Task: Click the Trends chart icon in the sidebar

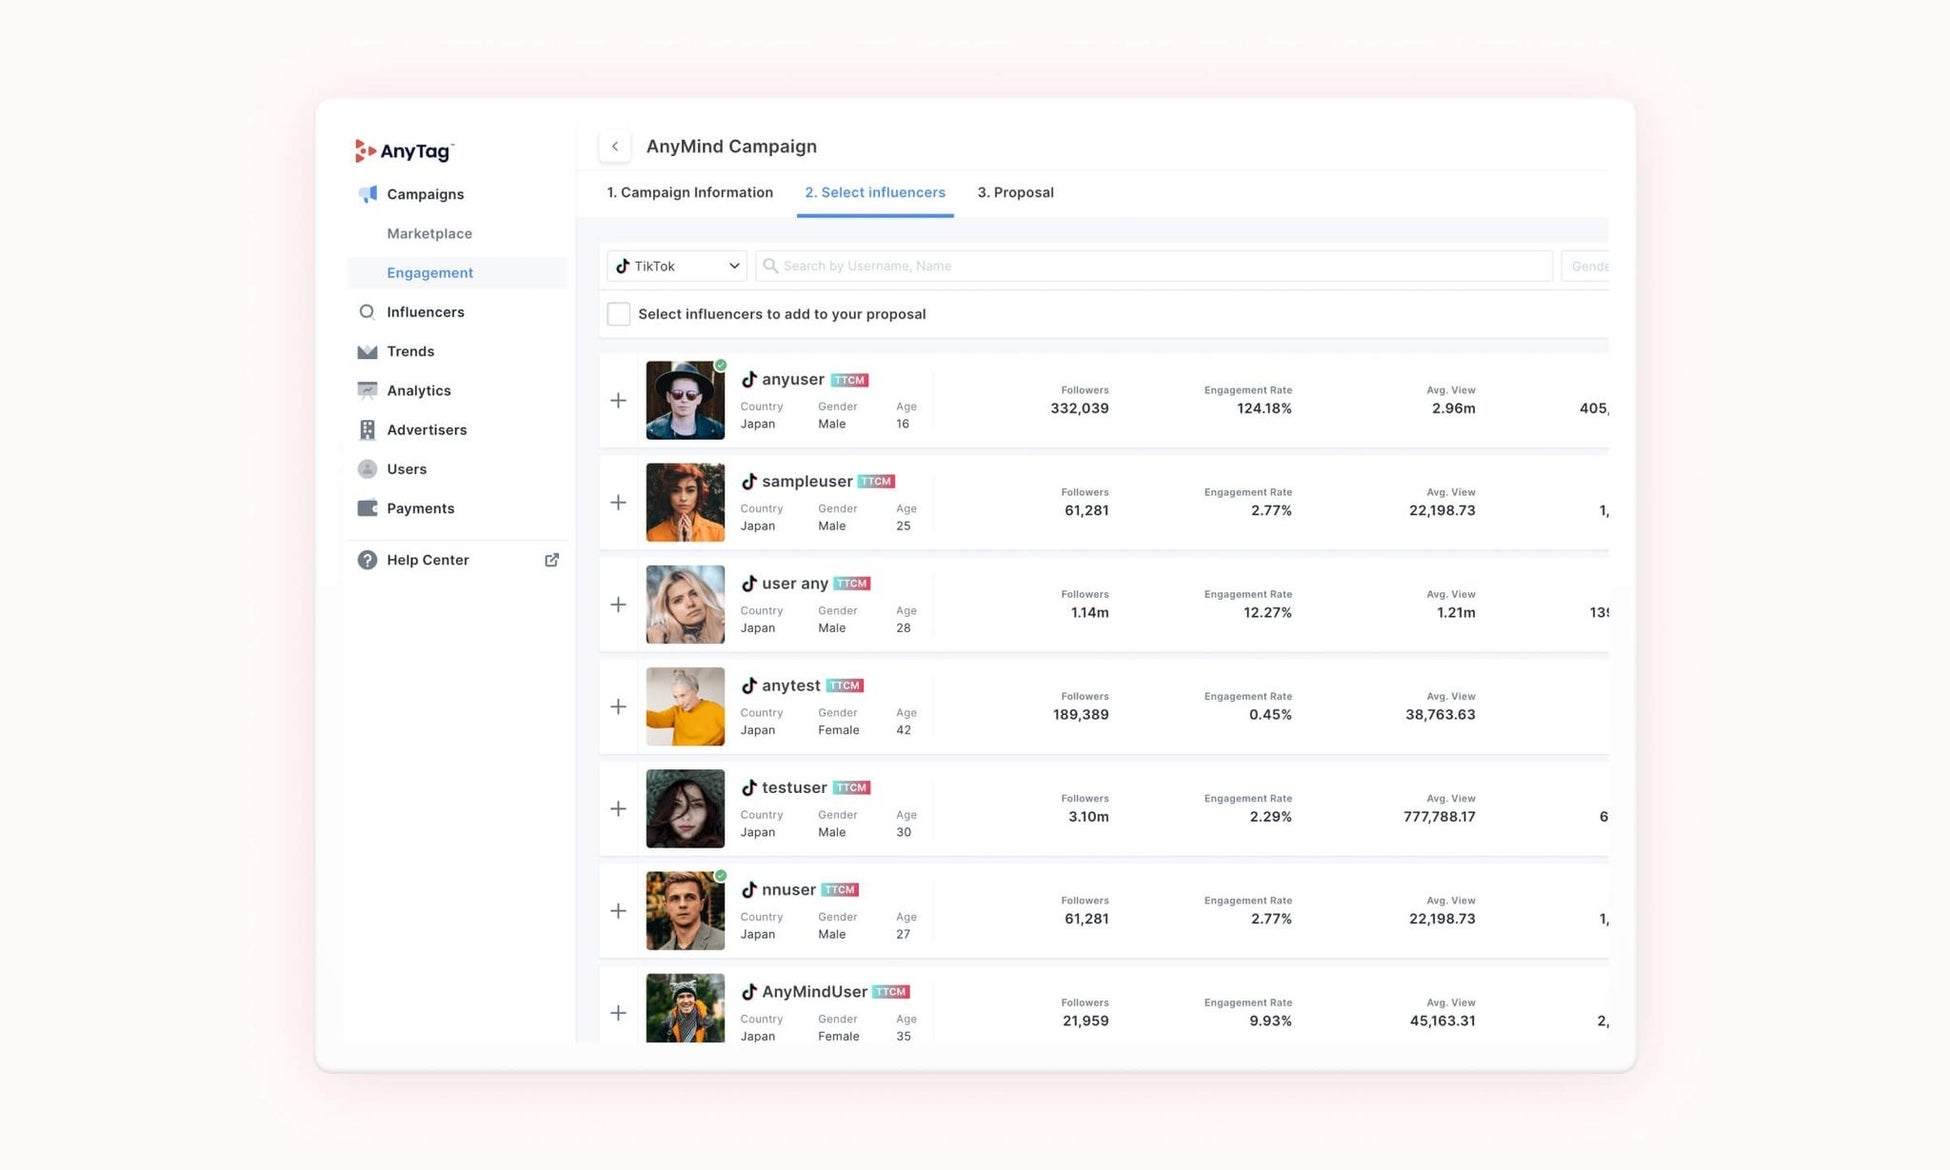Action: pyautogui.click(x=368, y=351)
